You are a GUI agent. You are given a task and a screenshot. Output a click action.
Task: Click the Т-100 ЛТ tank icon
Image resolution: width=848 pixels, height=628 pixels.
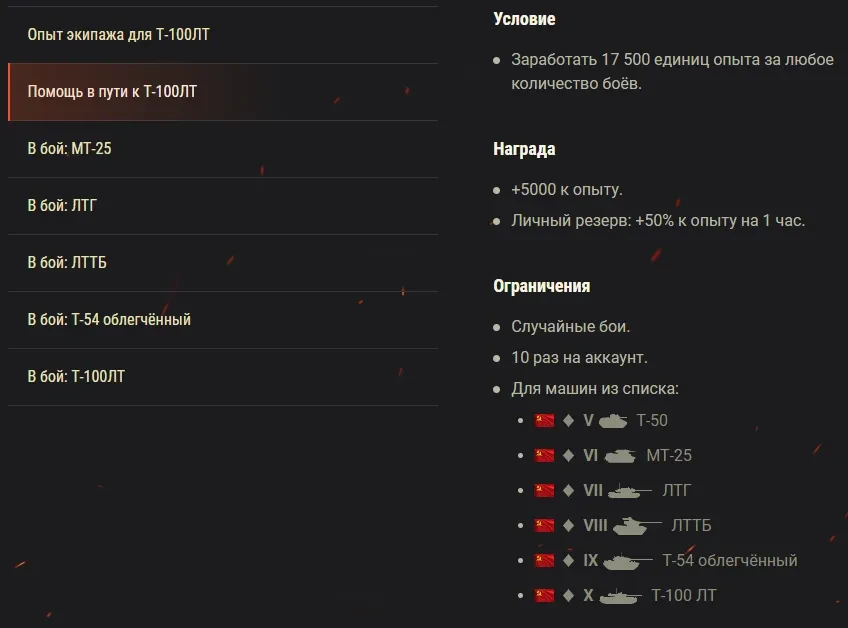(x=621, y=596)
